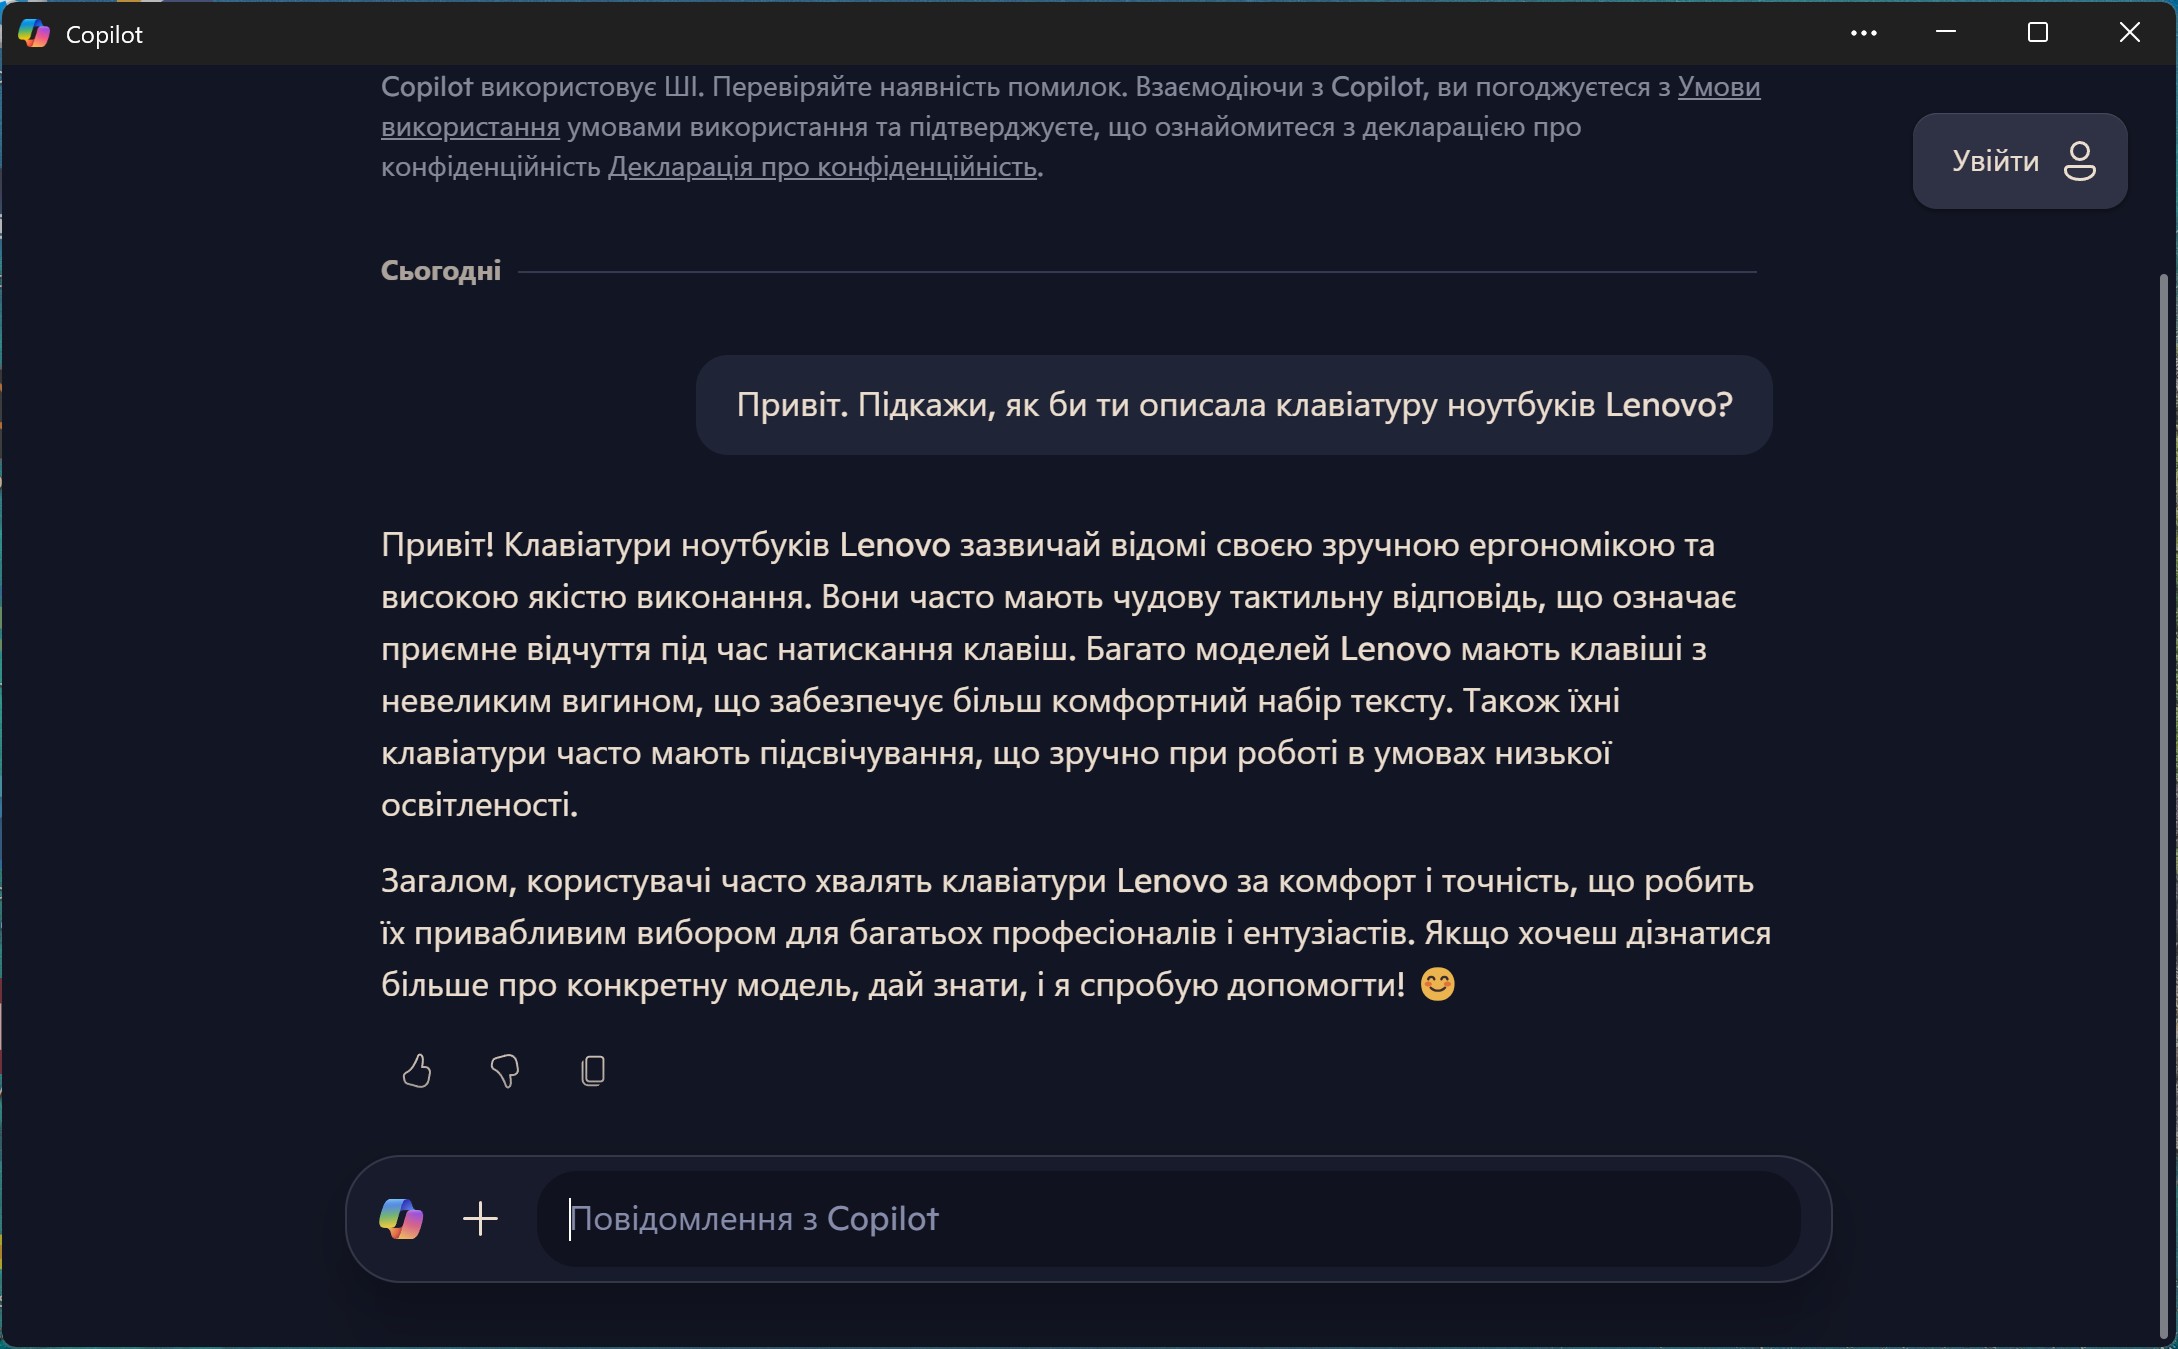Minimize the Copilot window
The image size is (2178, 1349).
tap(1945, 33)
